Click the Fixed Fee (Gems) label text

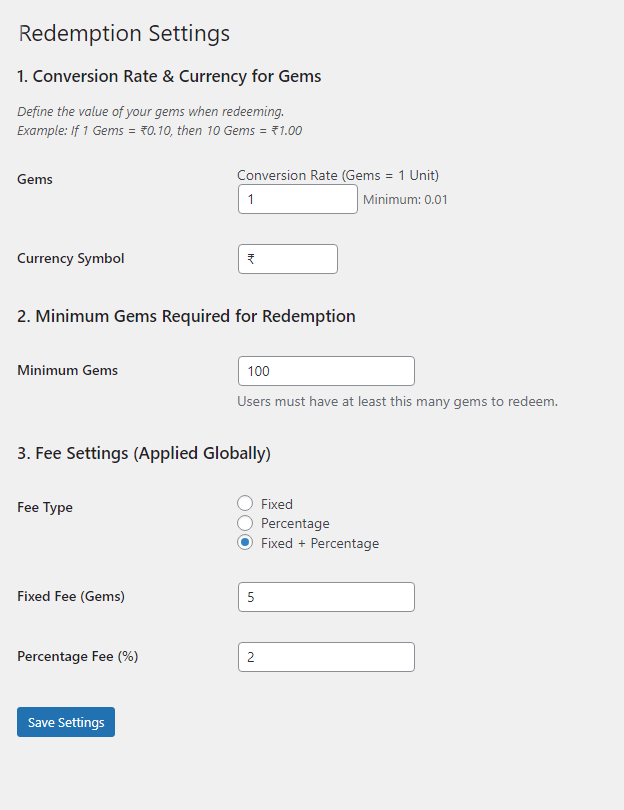coord(71,596)
